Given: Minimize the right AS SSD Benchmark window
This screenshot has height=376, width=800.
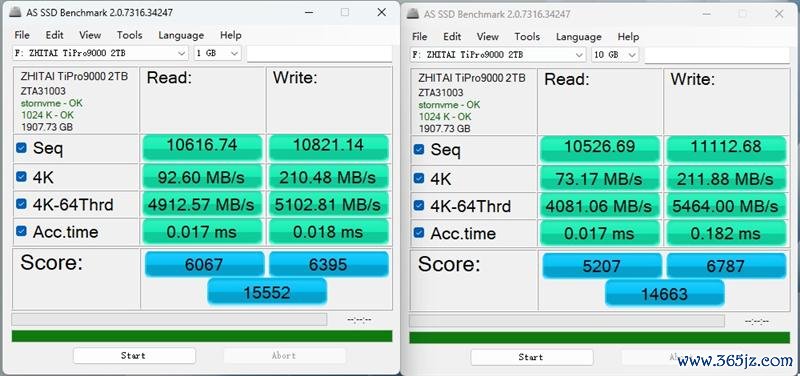Looking at the screenshot, I should click(706, 14).
